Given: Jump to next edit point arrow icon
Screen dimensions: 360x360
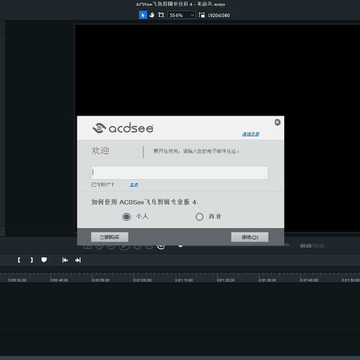Looking at the screenshot, I should click(78, 260).
